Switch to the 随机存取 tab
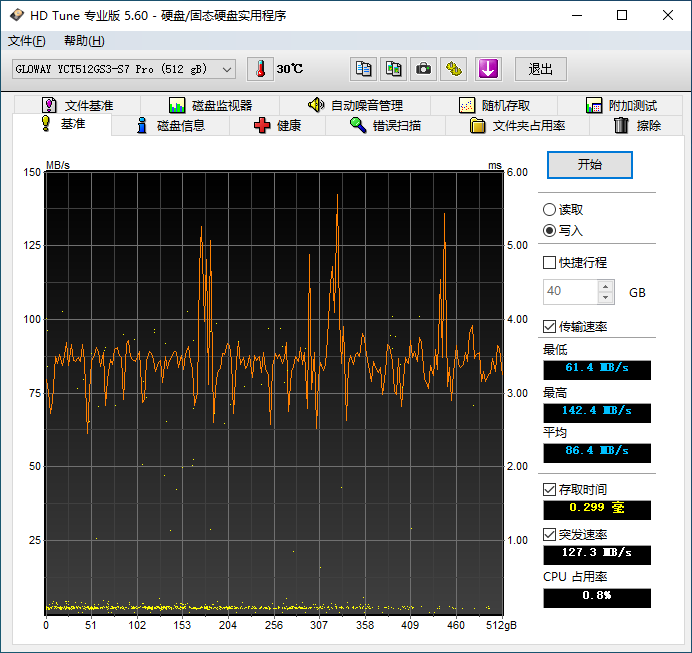692x653 pixels. coord(494,105)
